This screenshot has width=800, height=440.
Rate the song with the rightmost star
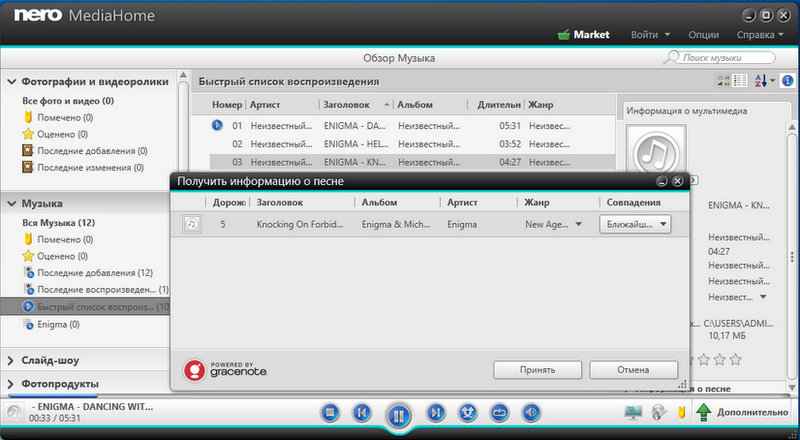point(735,360)
